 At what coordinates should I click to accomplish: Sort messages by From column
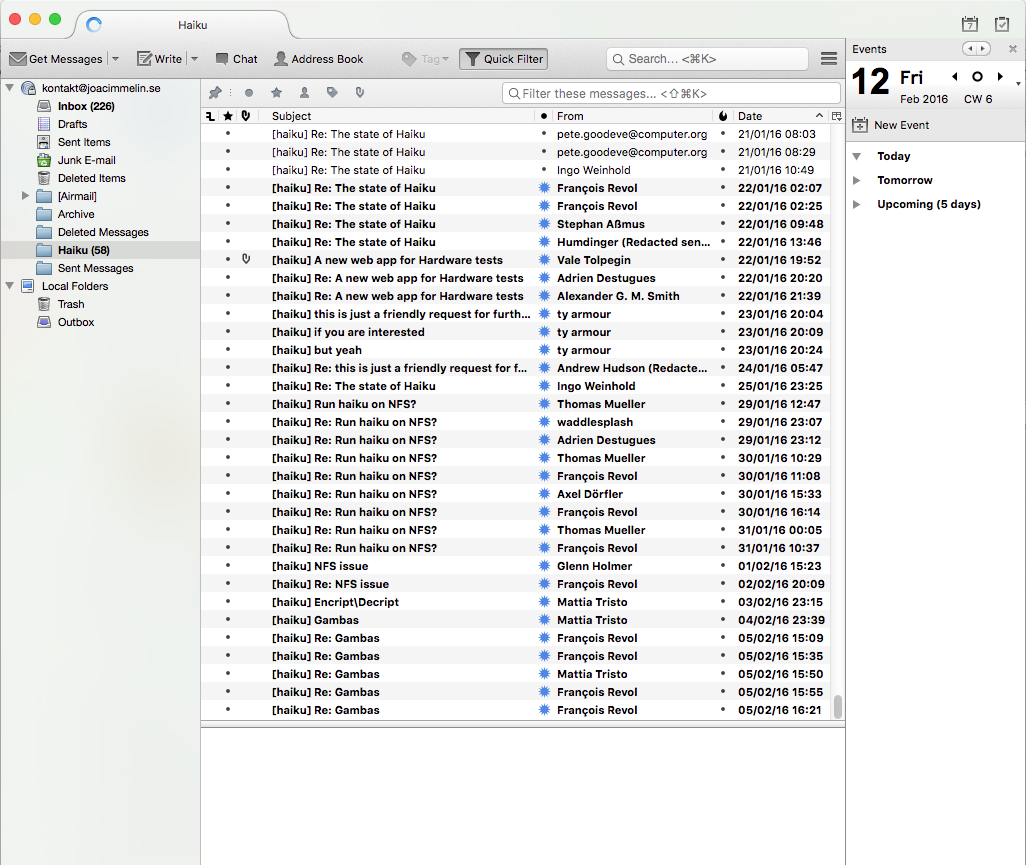[632, 116]
